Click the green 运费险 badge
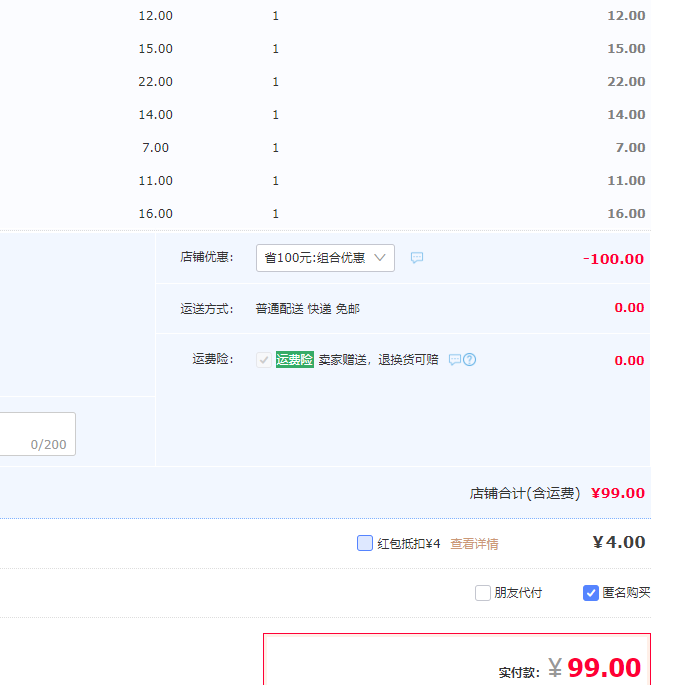The width and height of the screenshot is (686, 685). pos(295,360)
